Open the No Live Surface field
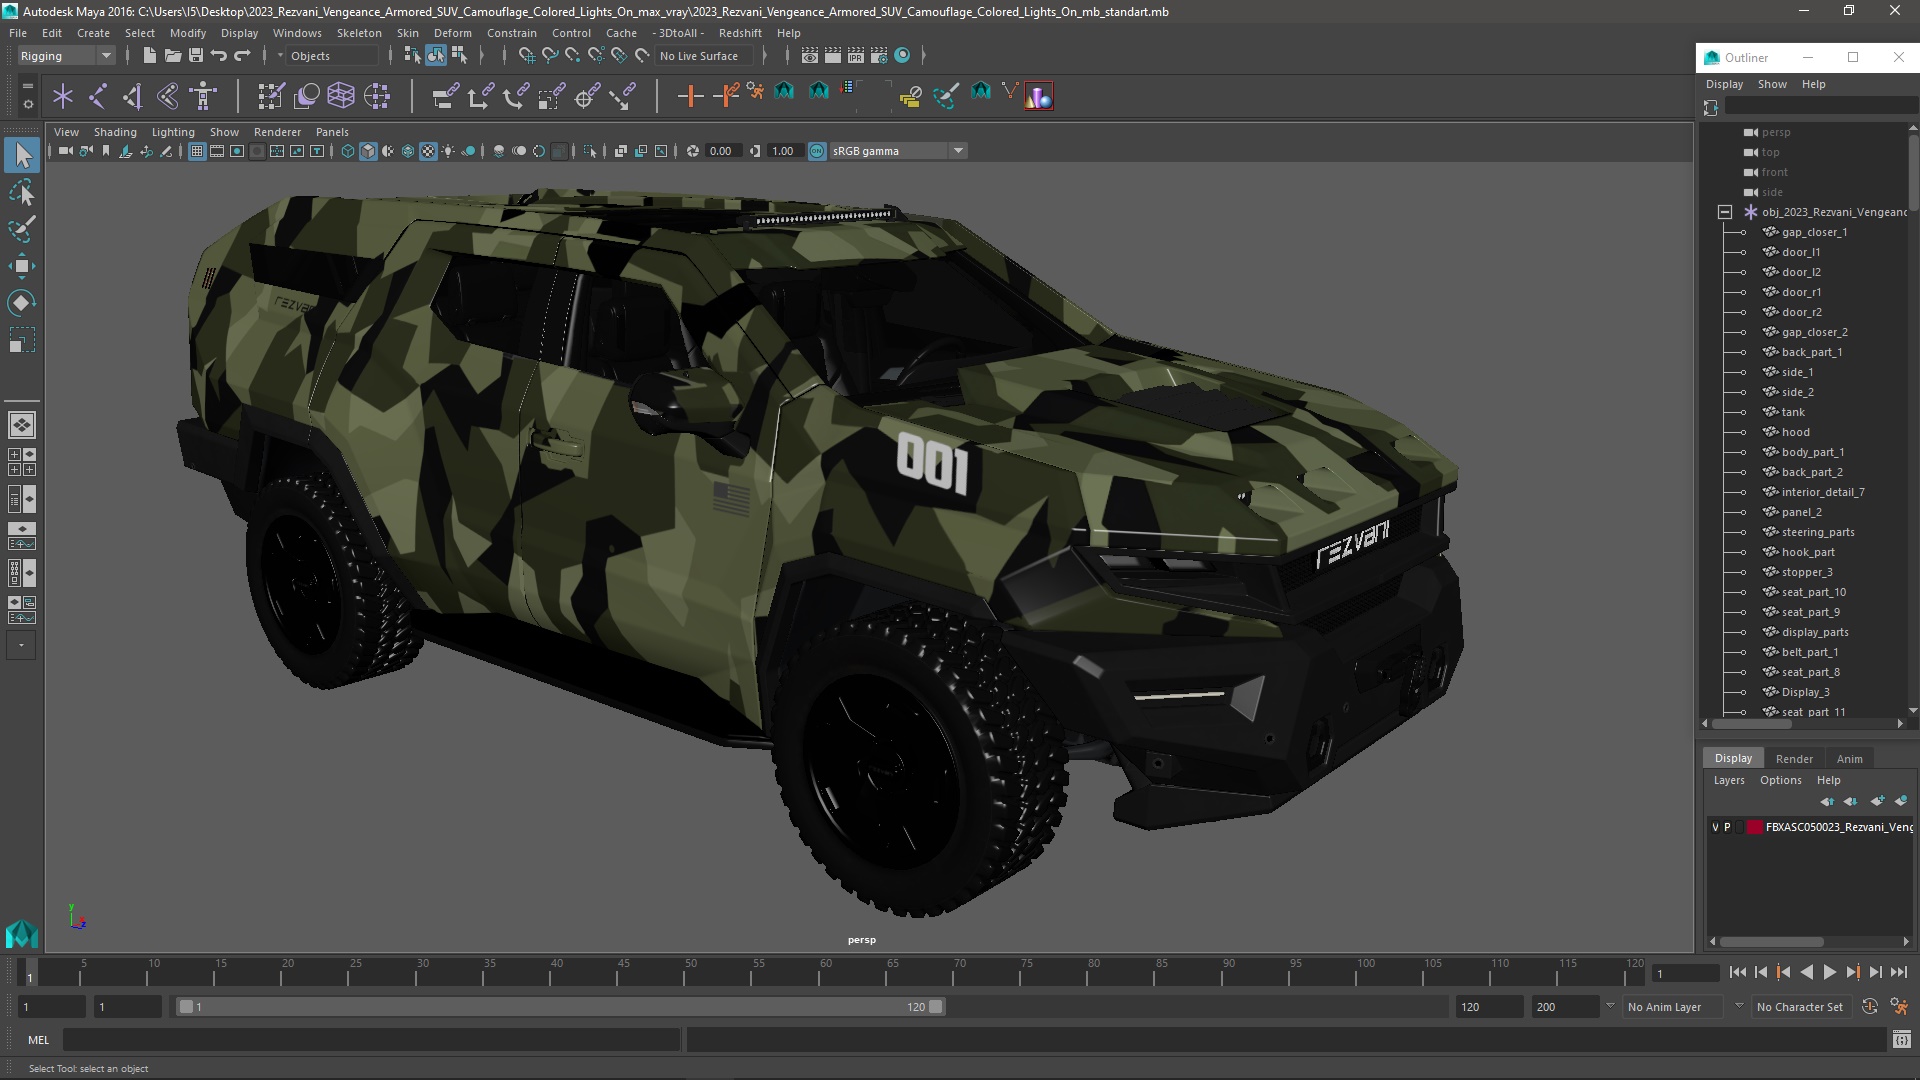1920x1080 pixels. click(x=704, y=56)
